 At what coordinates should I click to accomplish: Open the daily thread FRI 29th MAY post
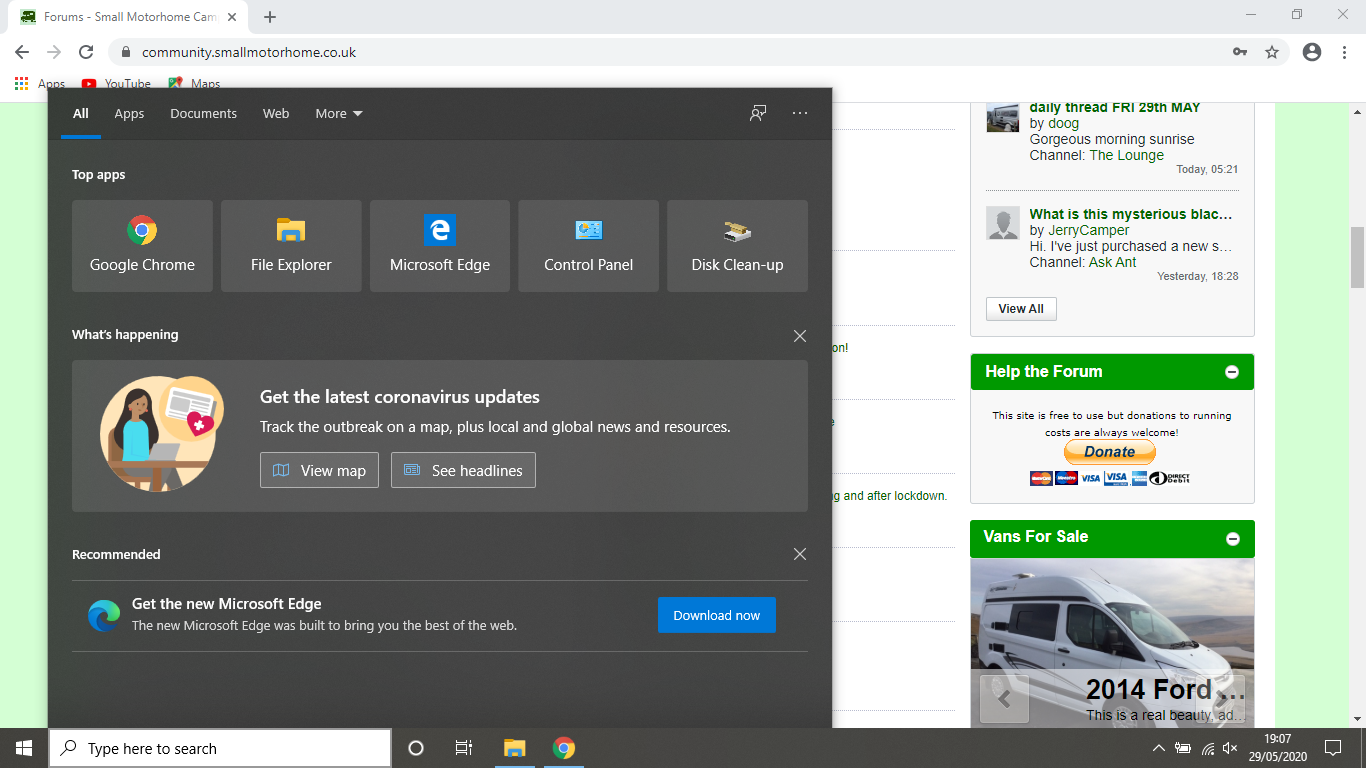1115,107
